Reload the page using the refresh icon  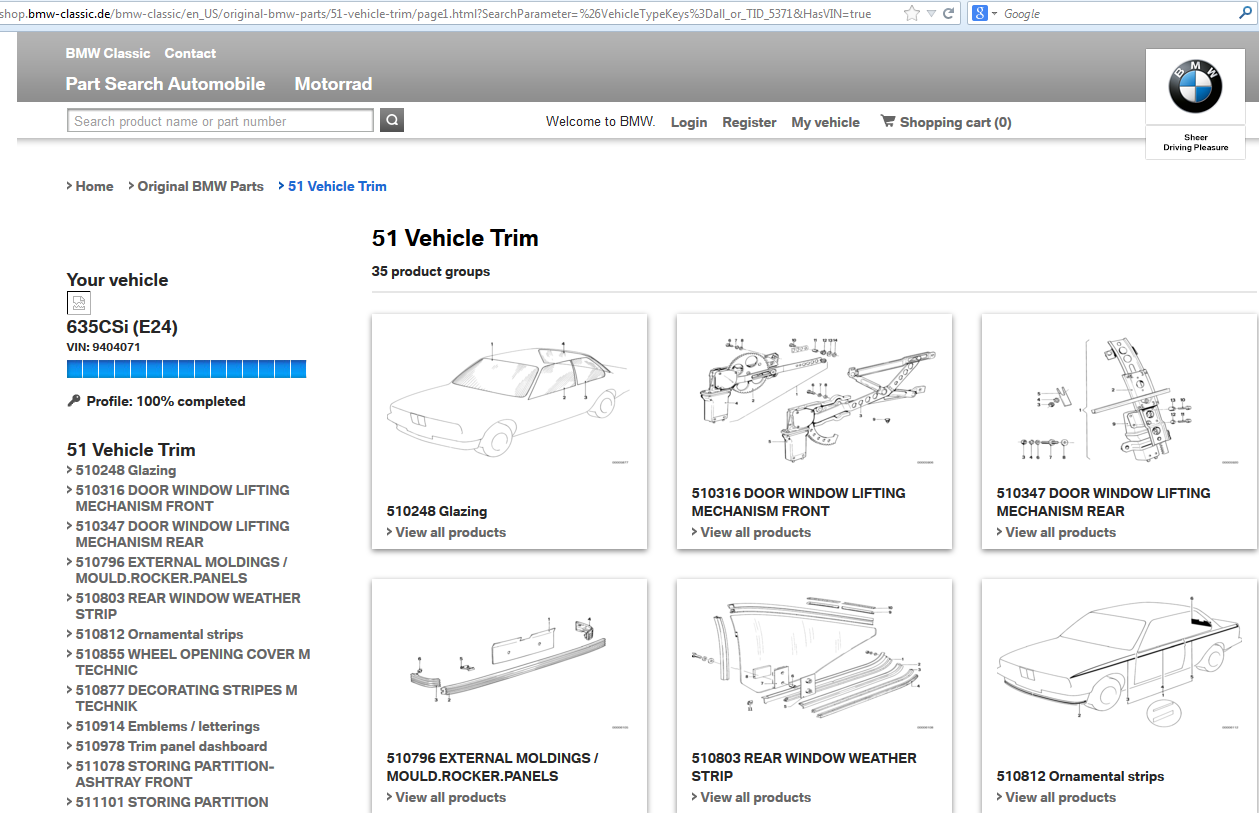[949, 13]
